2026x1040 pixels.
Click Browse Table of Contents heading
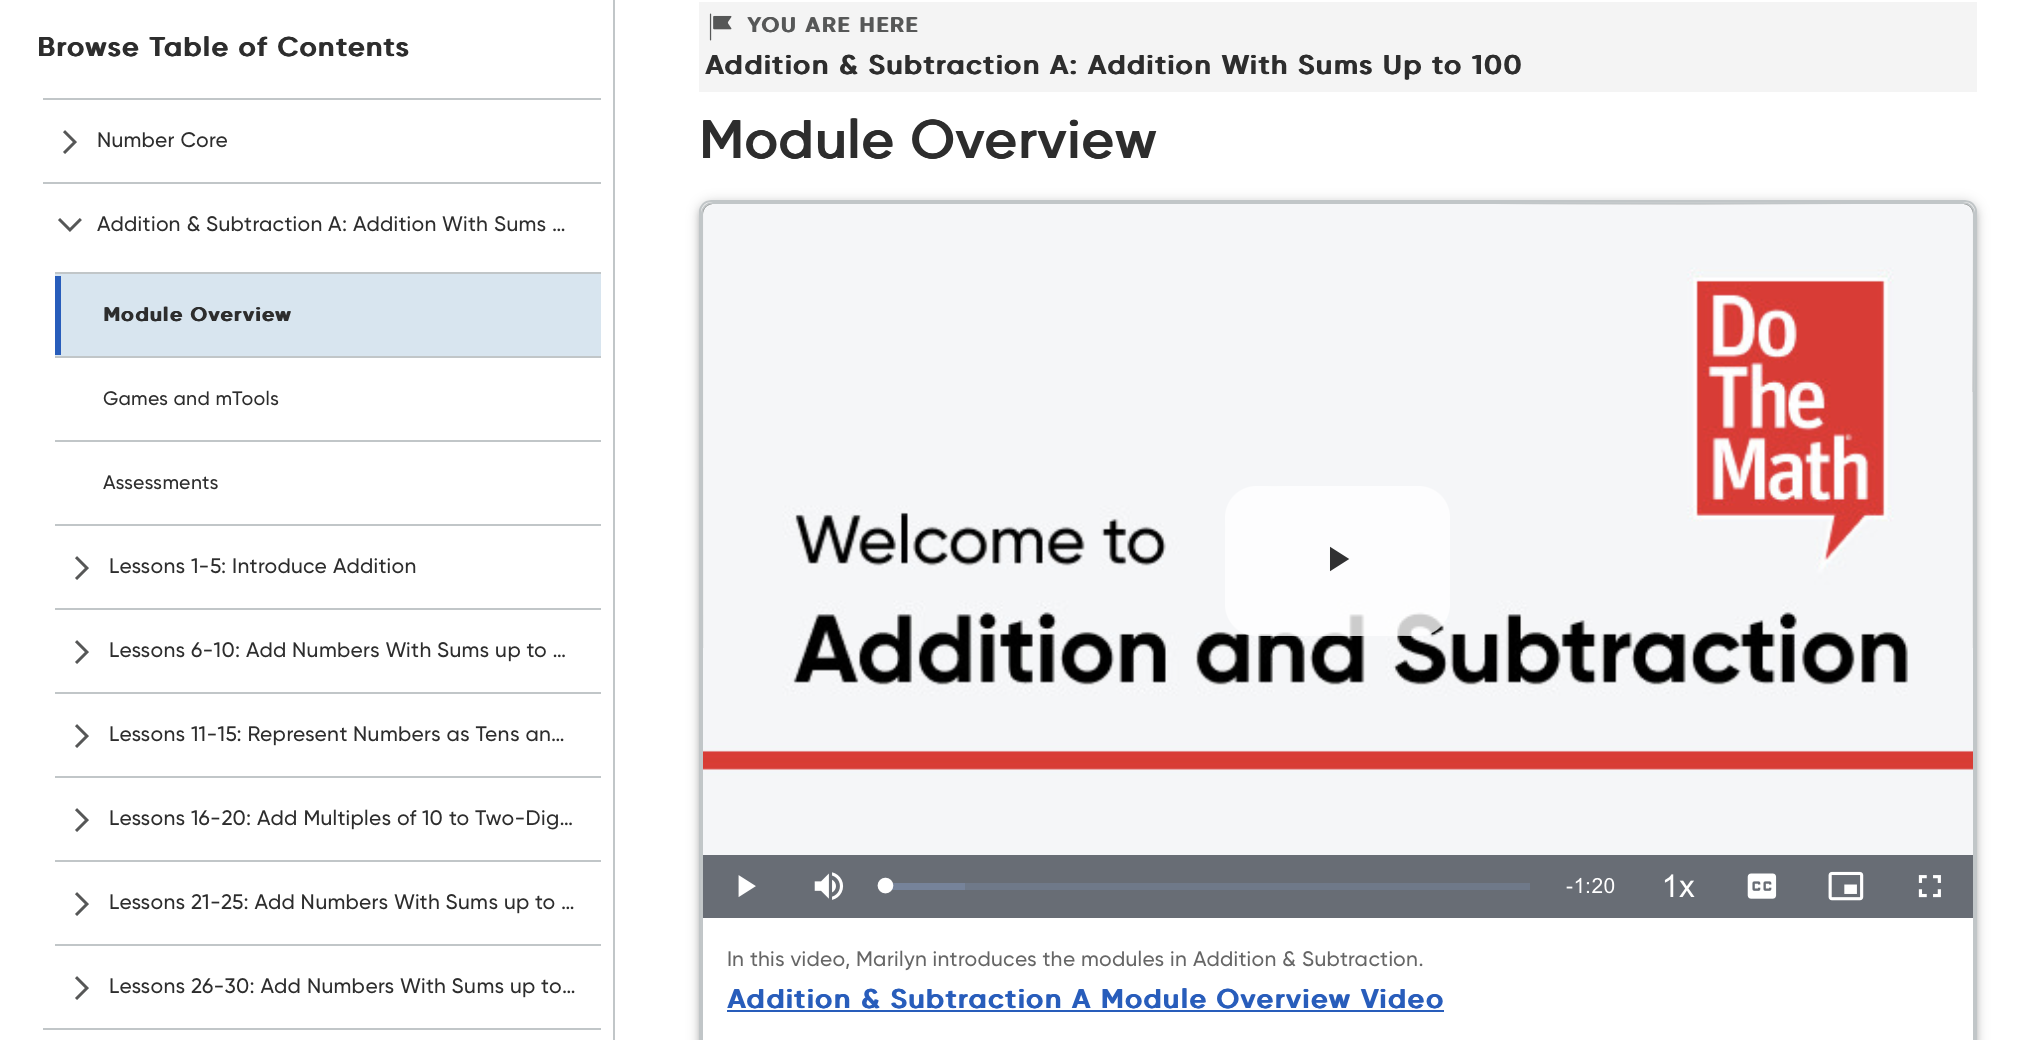pos(223,47)
